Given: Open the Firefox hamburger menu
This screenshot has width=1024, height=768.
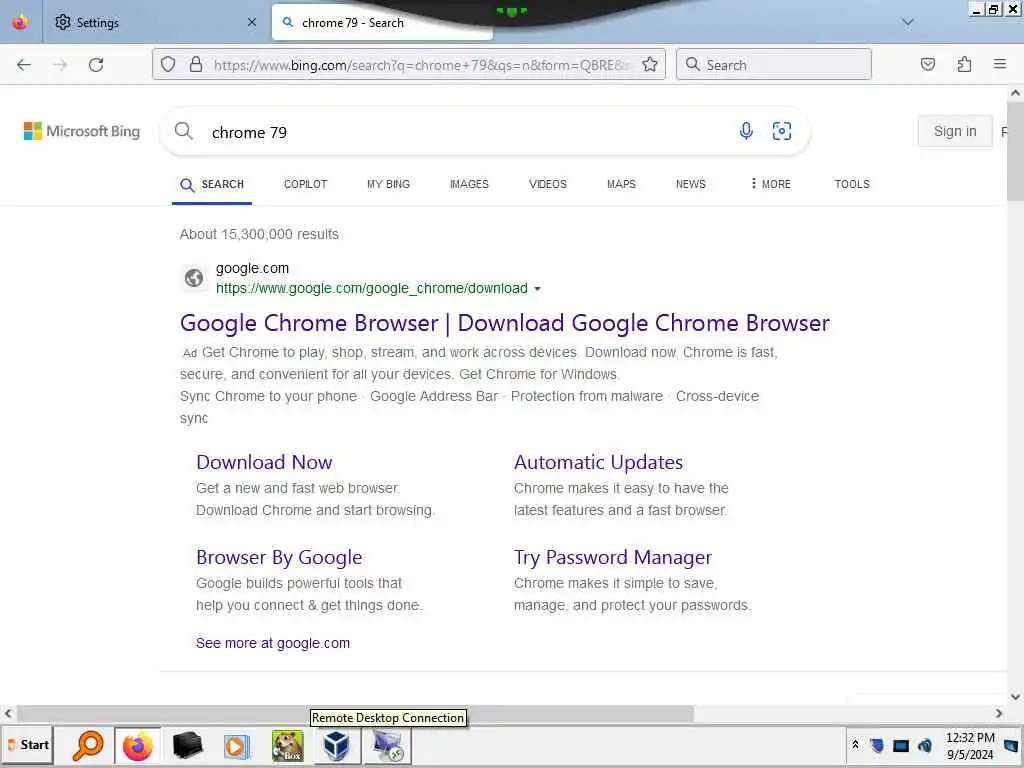Looking at the screenshot, I should pos(1000,64).
